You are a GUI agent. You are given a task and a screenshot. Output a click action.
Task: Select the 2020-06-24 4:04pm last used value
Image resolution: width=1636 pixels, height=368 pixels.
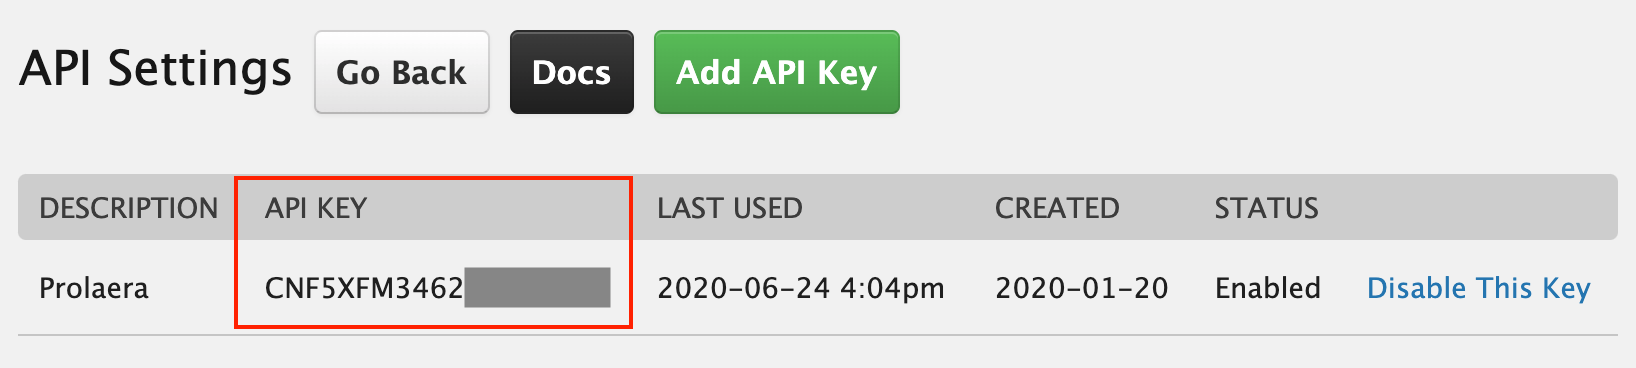(x=801, y=288)
